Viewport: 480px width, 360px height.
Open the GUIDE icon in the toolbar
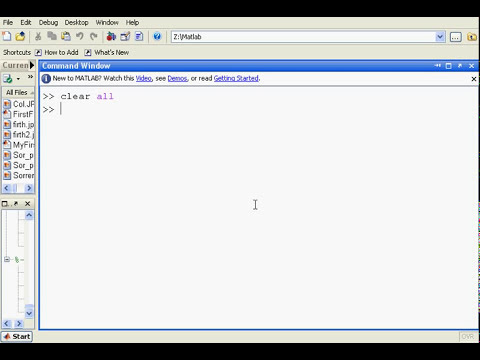point(125,36)
